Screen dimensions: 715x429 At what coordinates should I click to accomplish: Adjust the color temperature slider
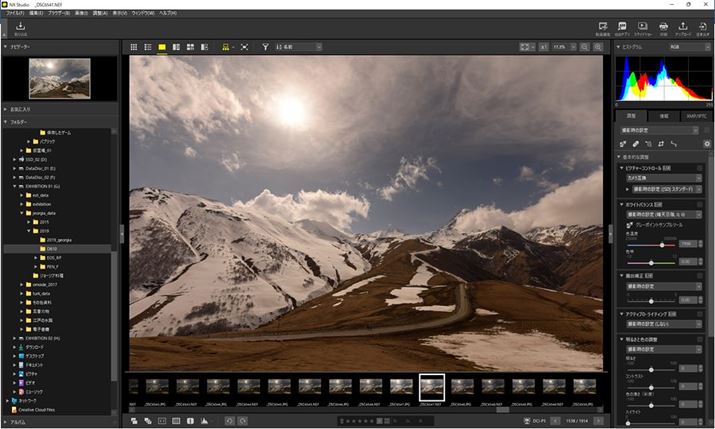662,244
